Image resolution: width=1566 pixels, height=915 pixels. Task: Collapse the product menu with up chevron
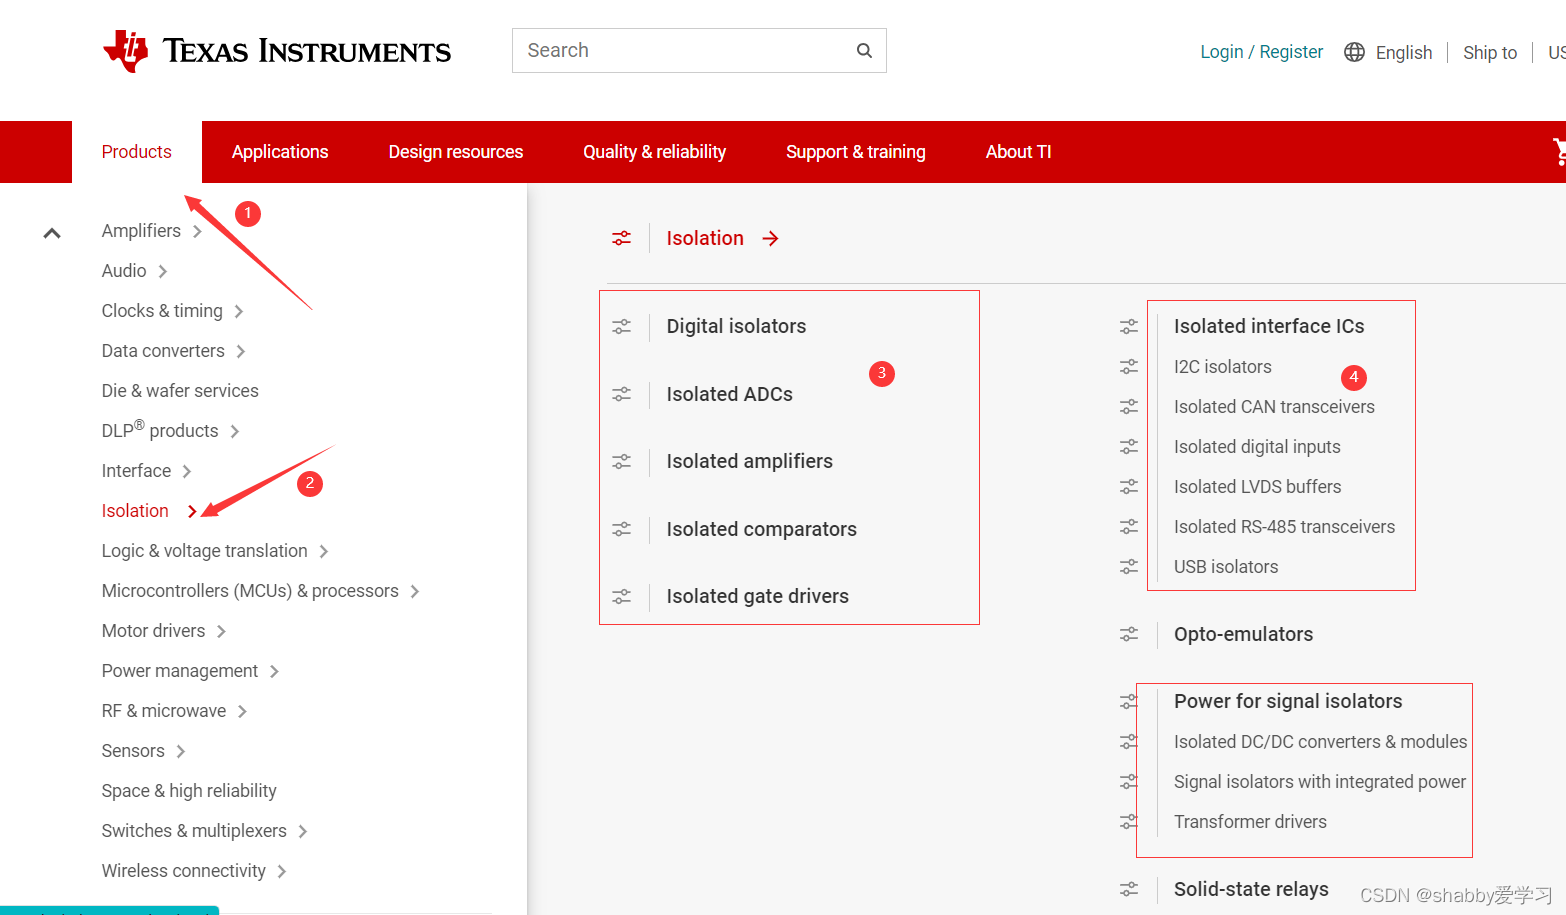point(52,233)
